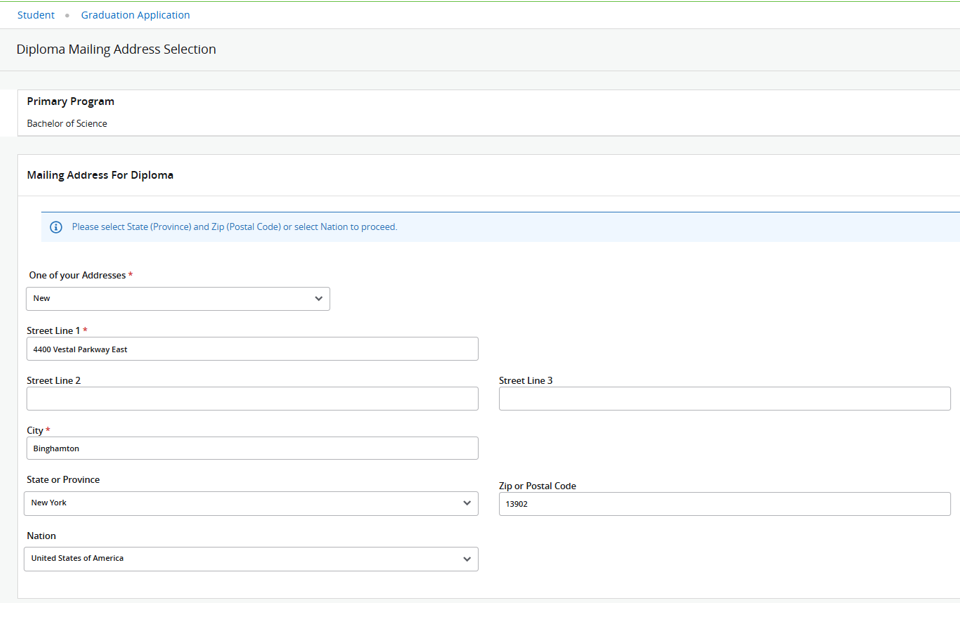The image size is (960, 624).
Task: Click the Street Line 1 label
Action: tap(54, 330)
